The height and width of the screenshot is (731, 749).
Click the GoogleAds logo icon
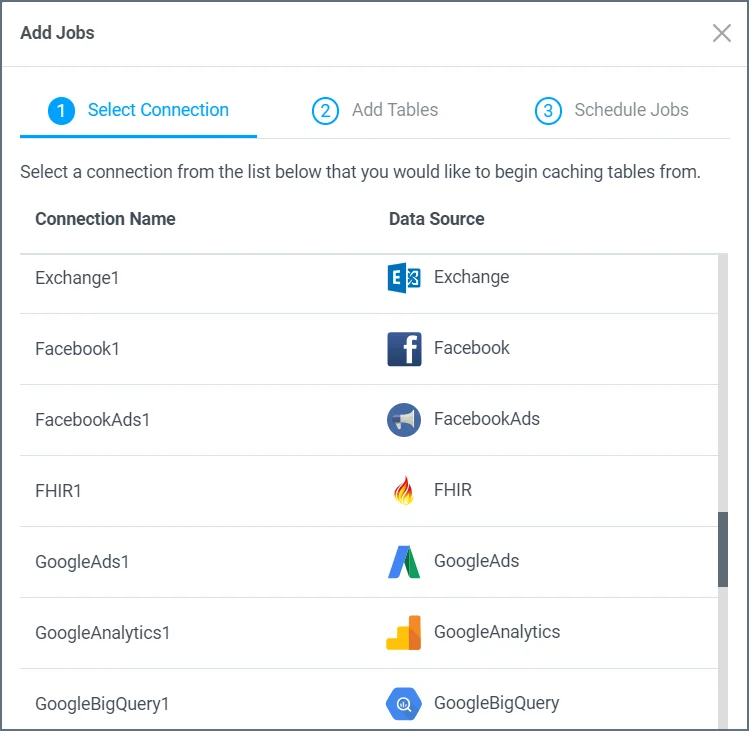[x=404, y=562]
